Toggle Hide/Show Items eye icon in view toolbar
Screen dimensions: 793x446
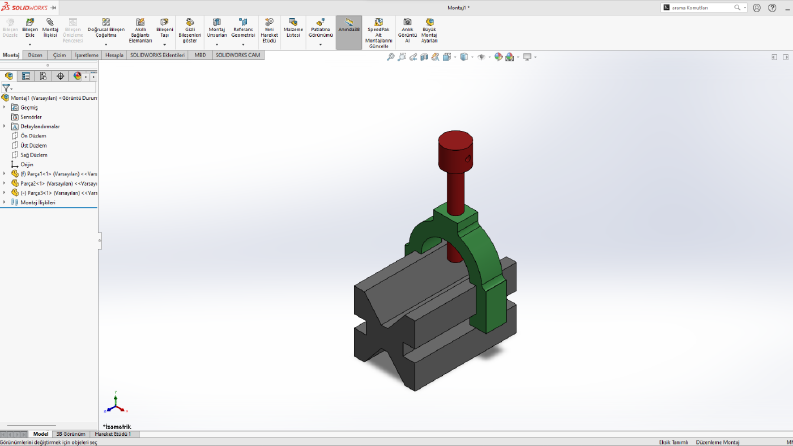tap(481, 57)
